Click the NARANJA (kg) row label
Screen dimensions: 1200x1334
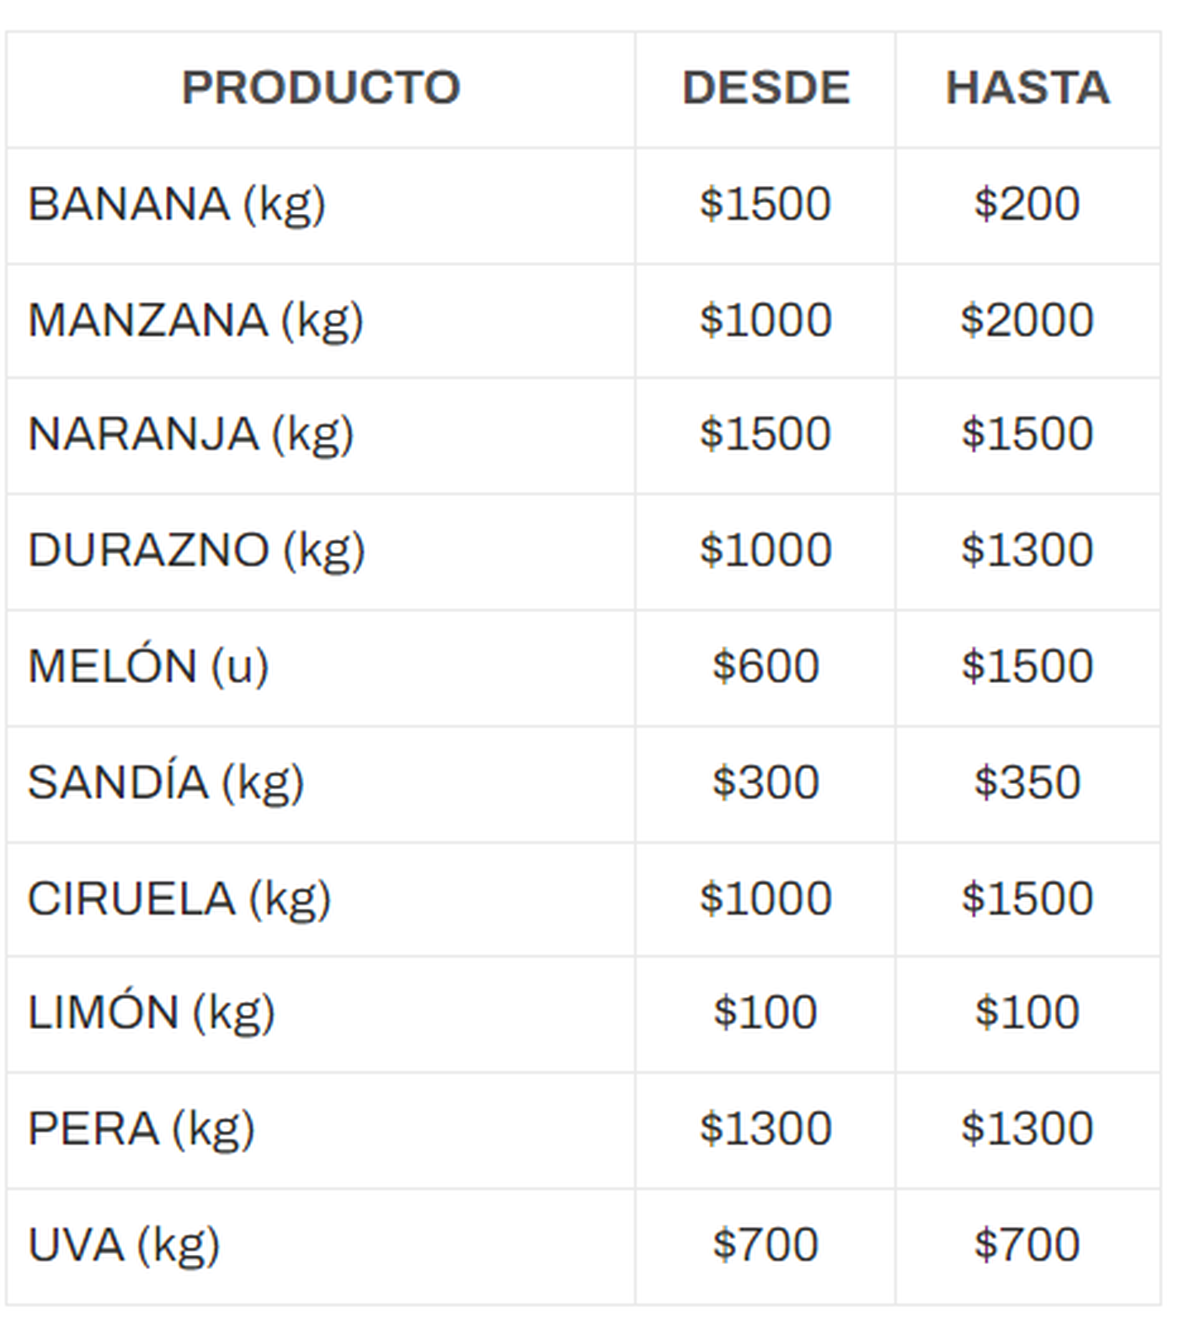coord(191,435)
